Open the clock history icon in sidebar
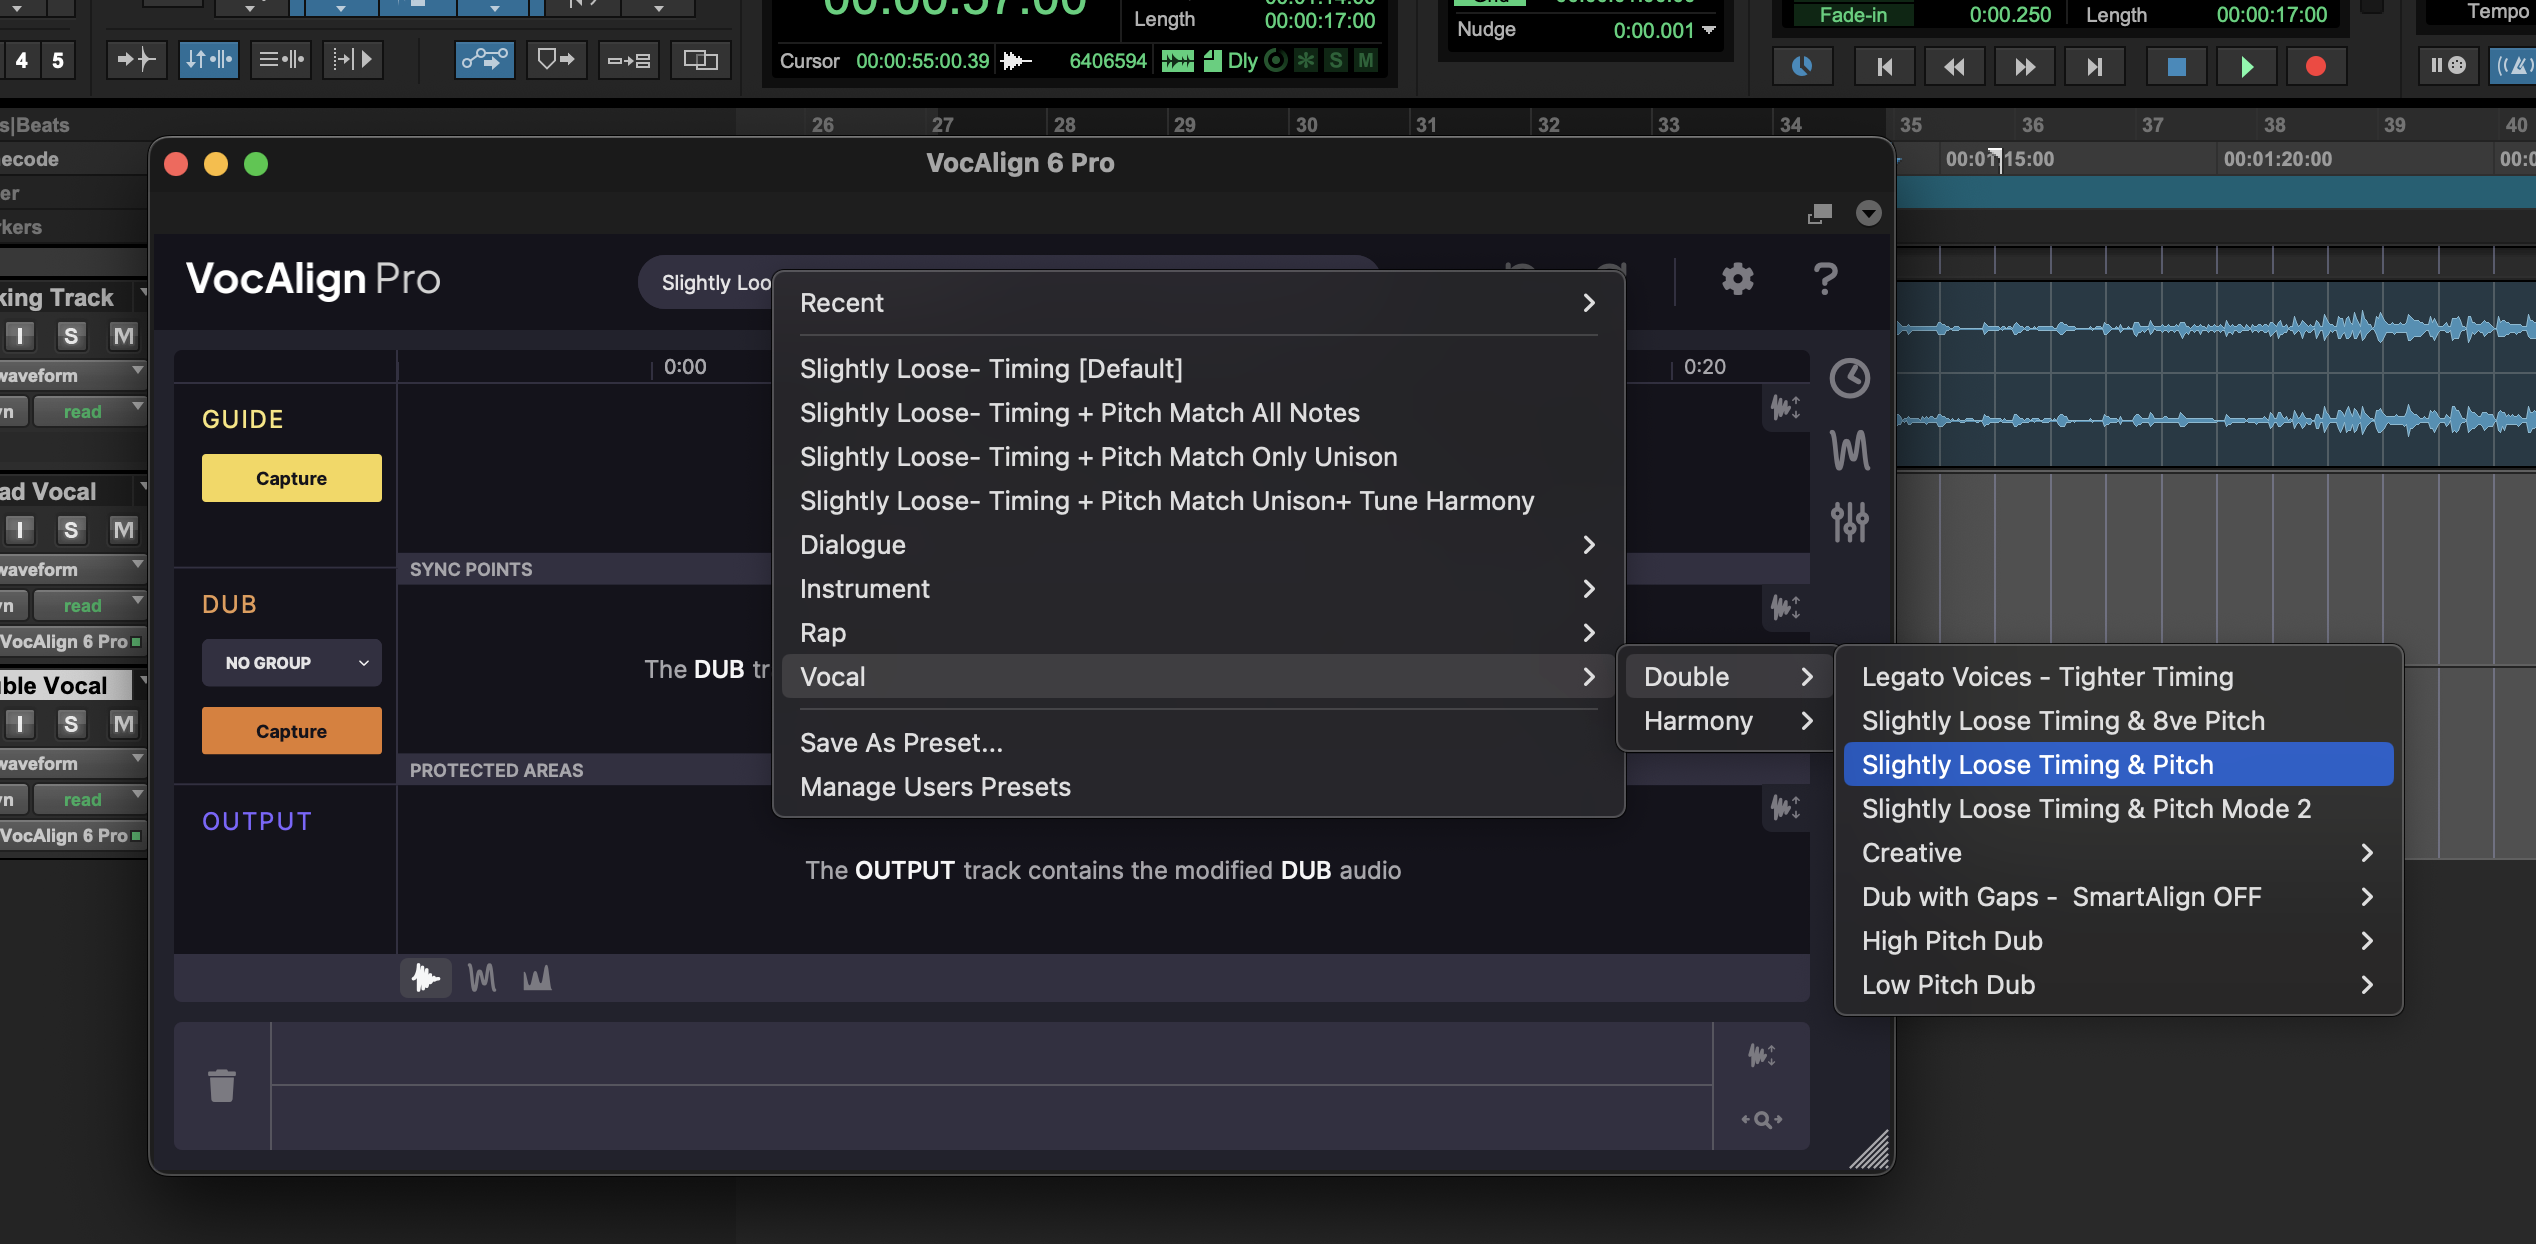The width and height of the screenshot is (2536, 1244). (x=1849, y=379)
